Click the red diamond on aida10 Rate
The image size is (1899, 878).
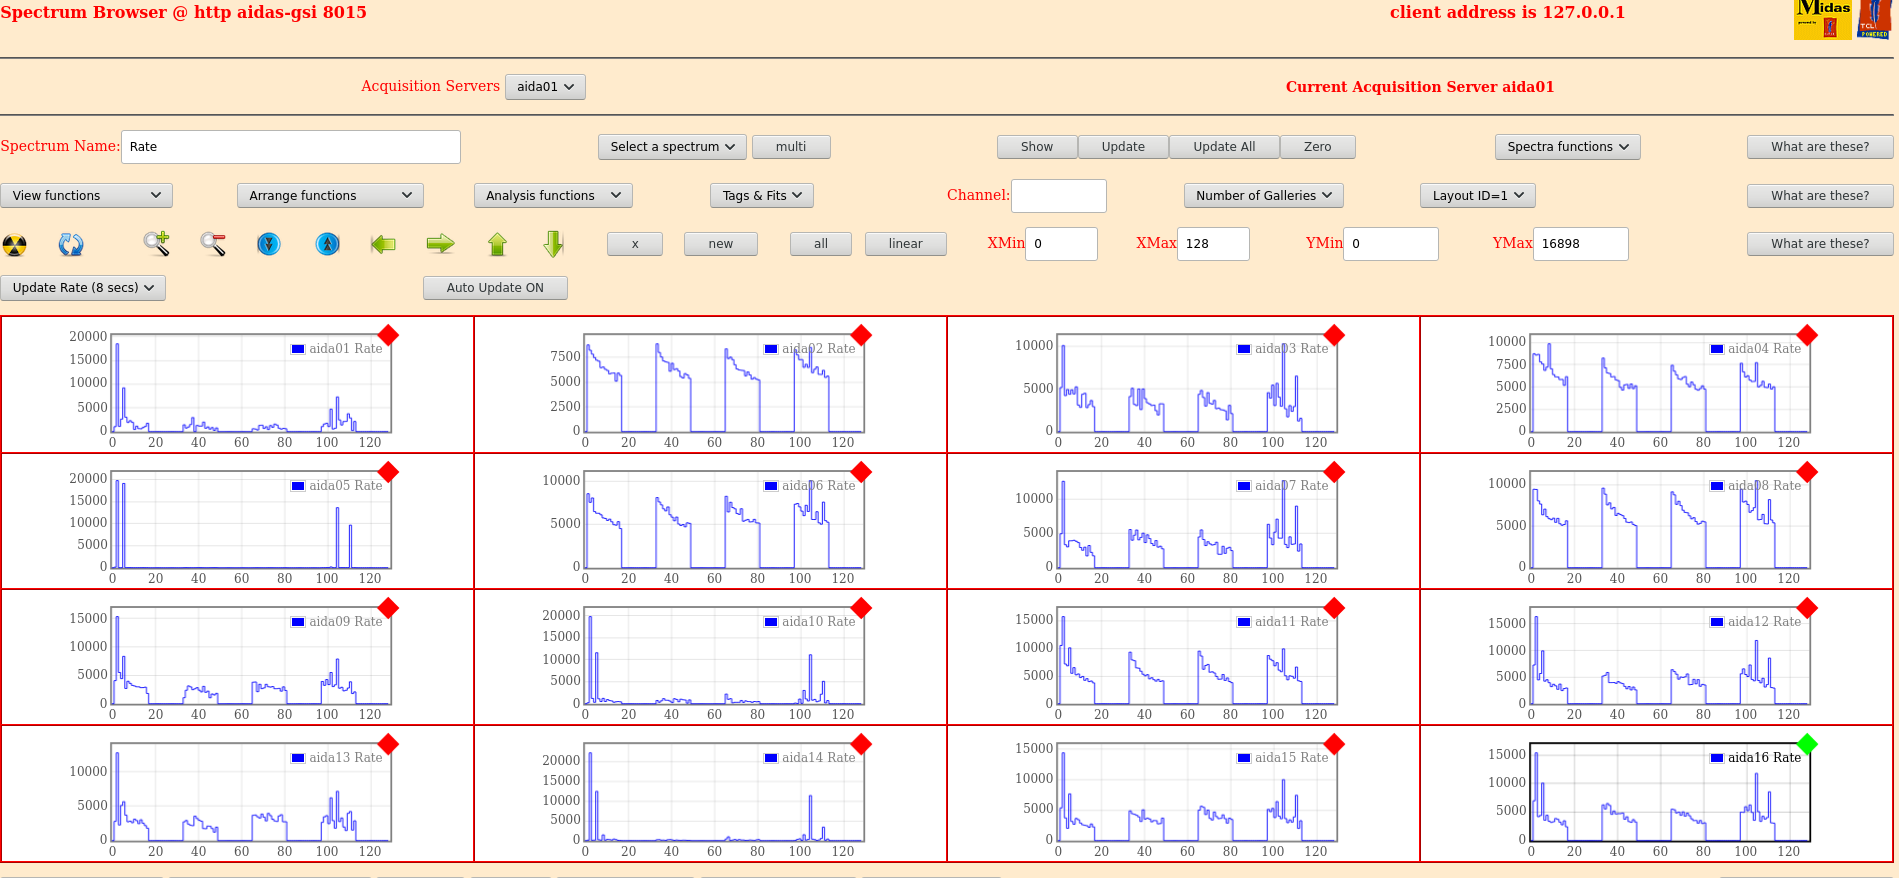pyautogui.click(x=861, y=608)
